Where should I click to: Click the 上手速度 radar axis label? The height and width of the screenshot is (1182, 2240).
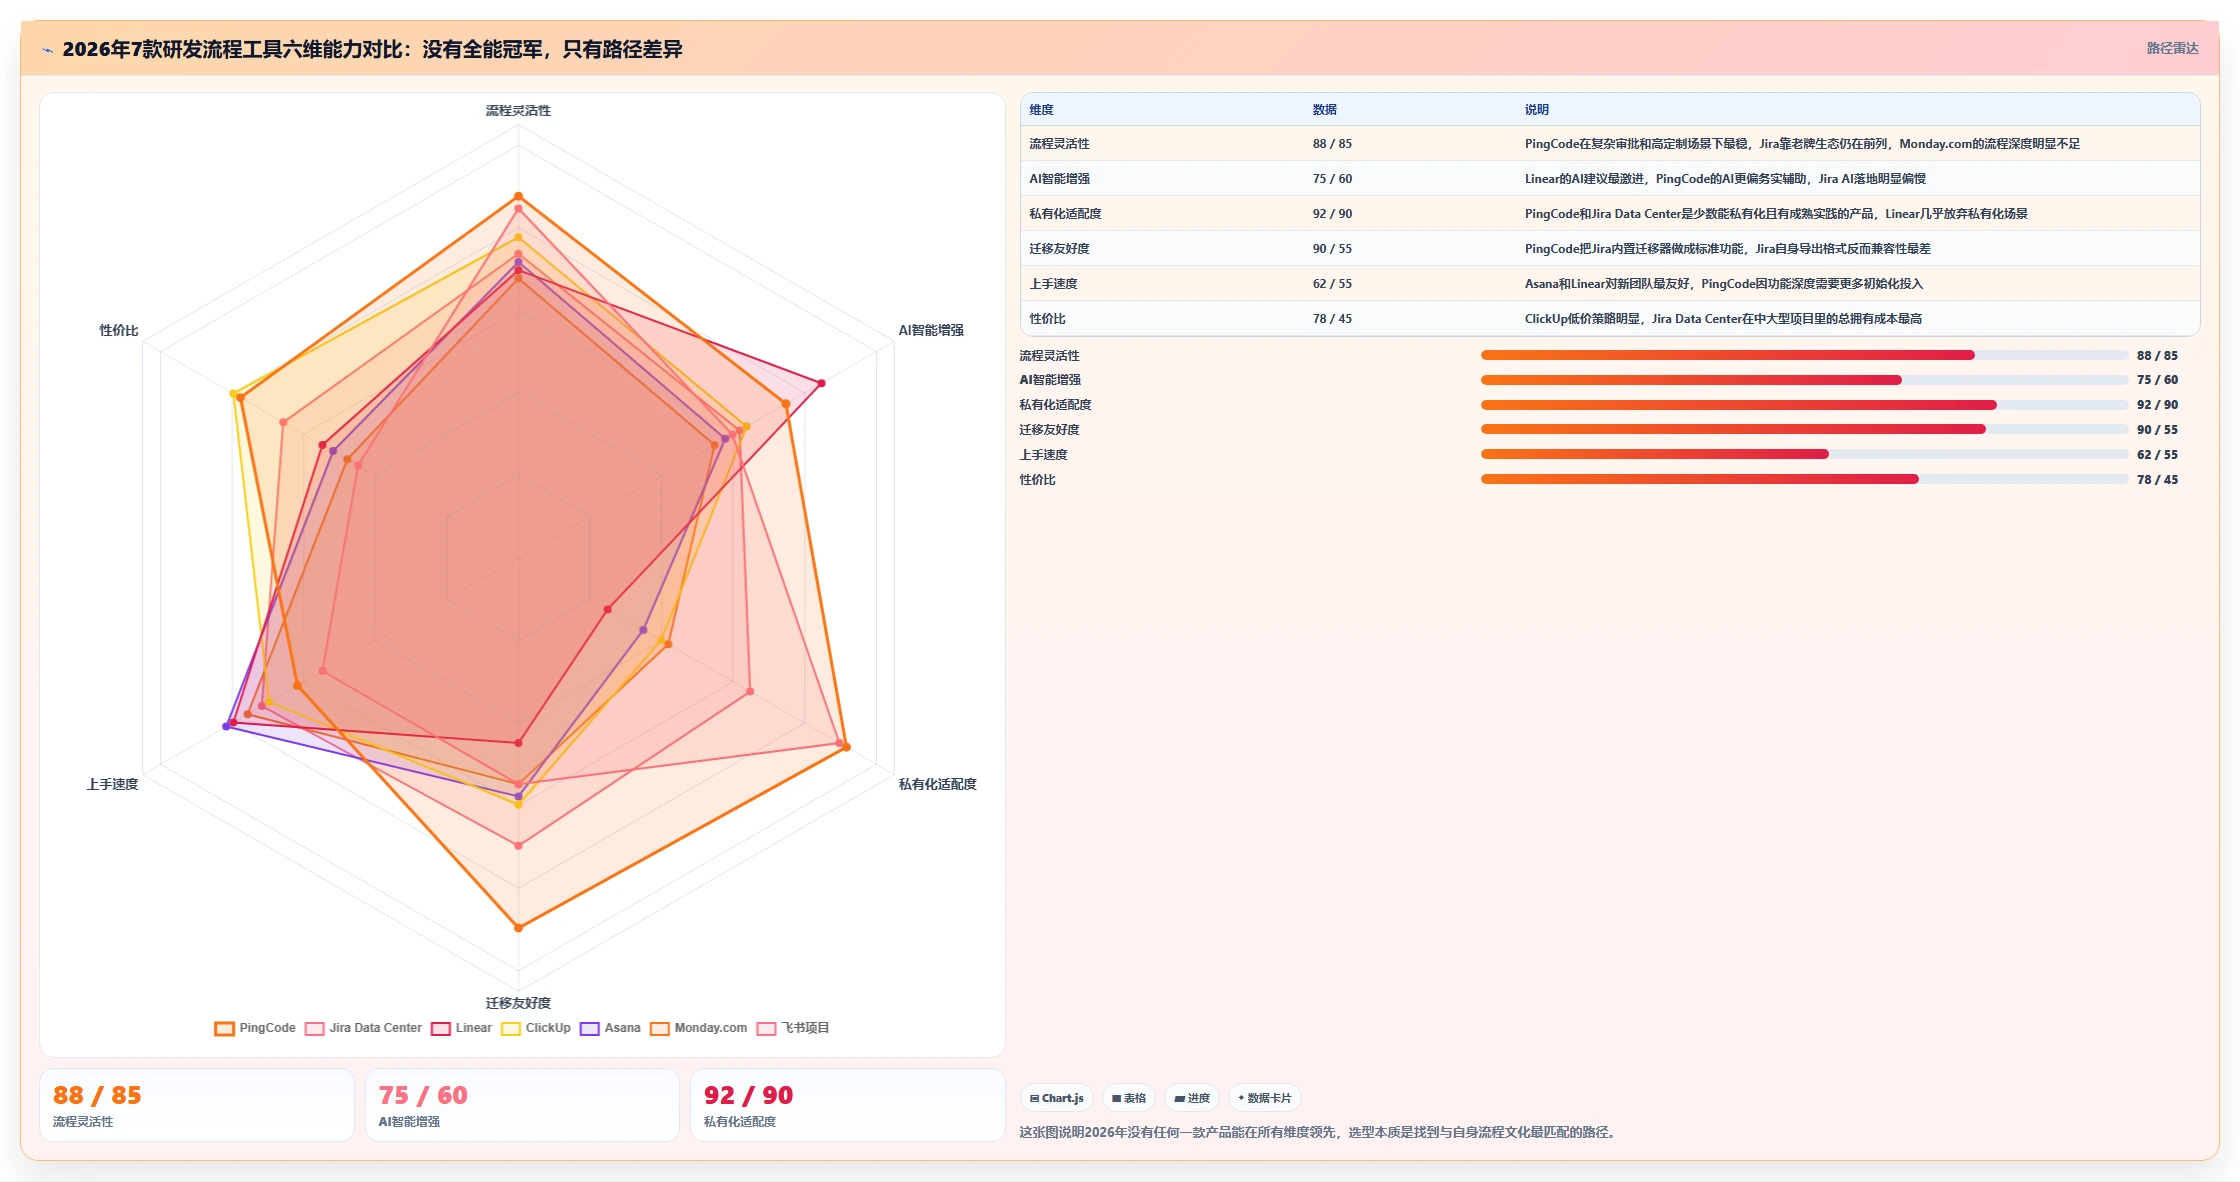tap(112, 784)
